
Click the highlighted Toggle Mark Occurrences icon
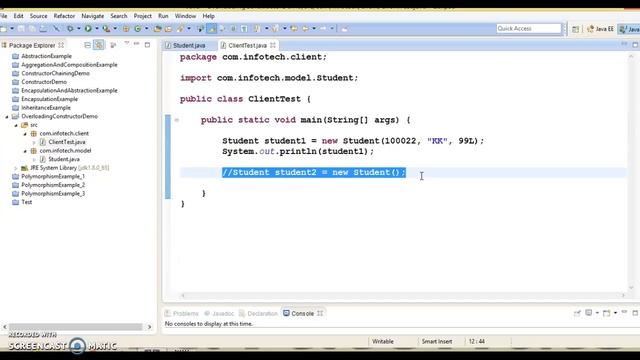(212, 29)
